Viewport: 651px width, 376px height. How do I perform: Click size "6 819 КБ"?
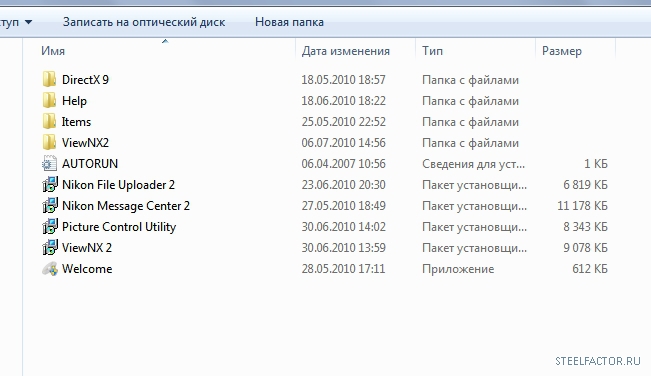tap(585, 185)
